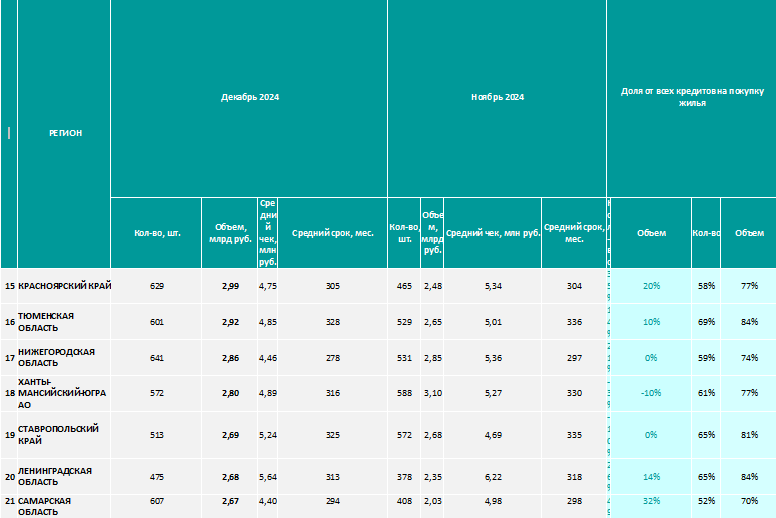Click 61% in Ханты-Мансийский АО row
This screenshot has width=776, height=518.
coord(706,393)
